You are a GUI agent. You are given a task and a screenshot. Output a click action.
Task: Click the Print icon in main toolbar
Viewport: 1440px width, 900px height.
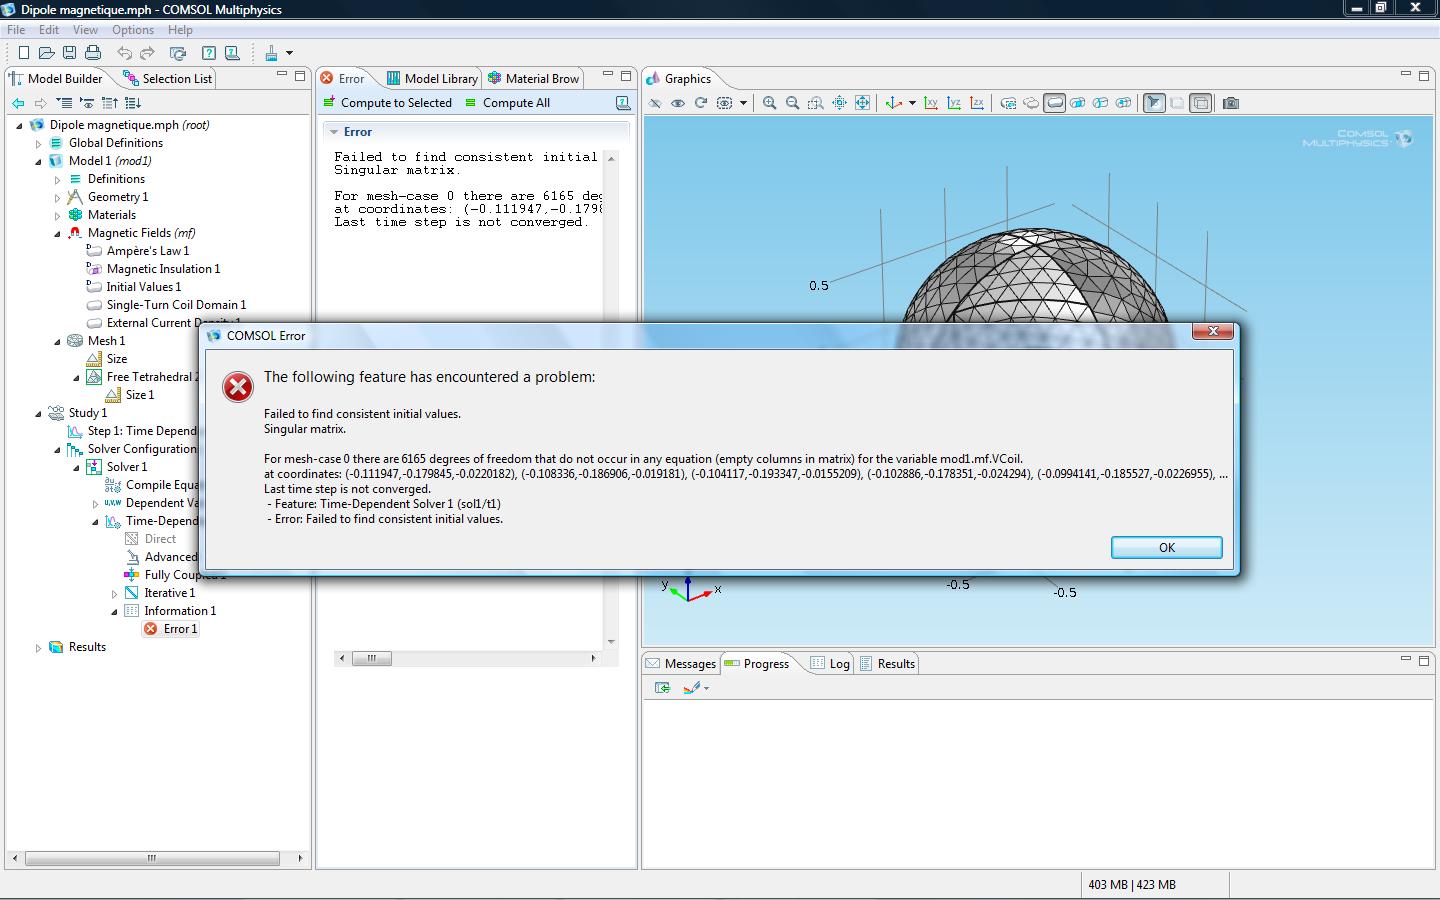[x=93, y=53]
